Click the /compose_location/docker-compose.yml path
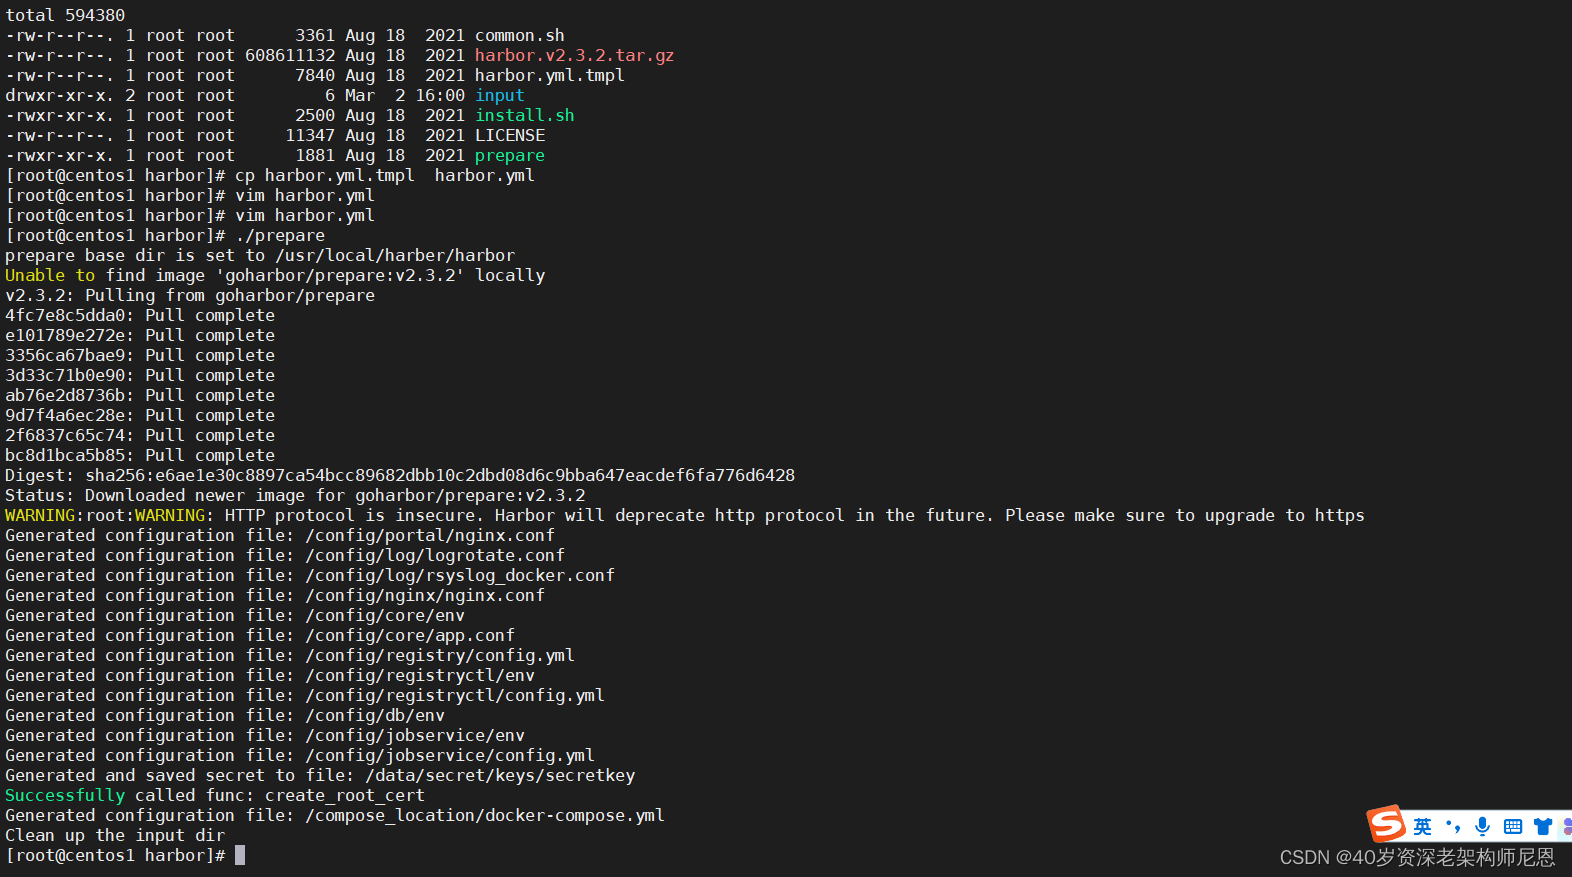 click(x=485, y=815)
